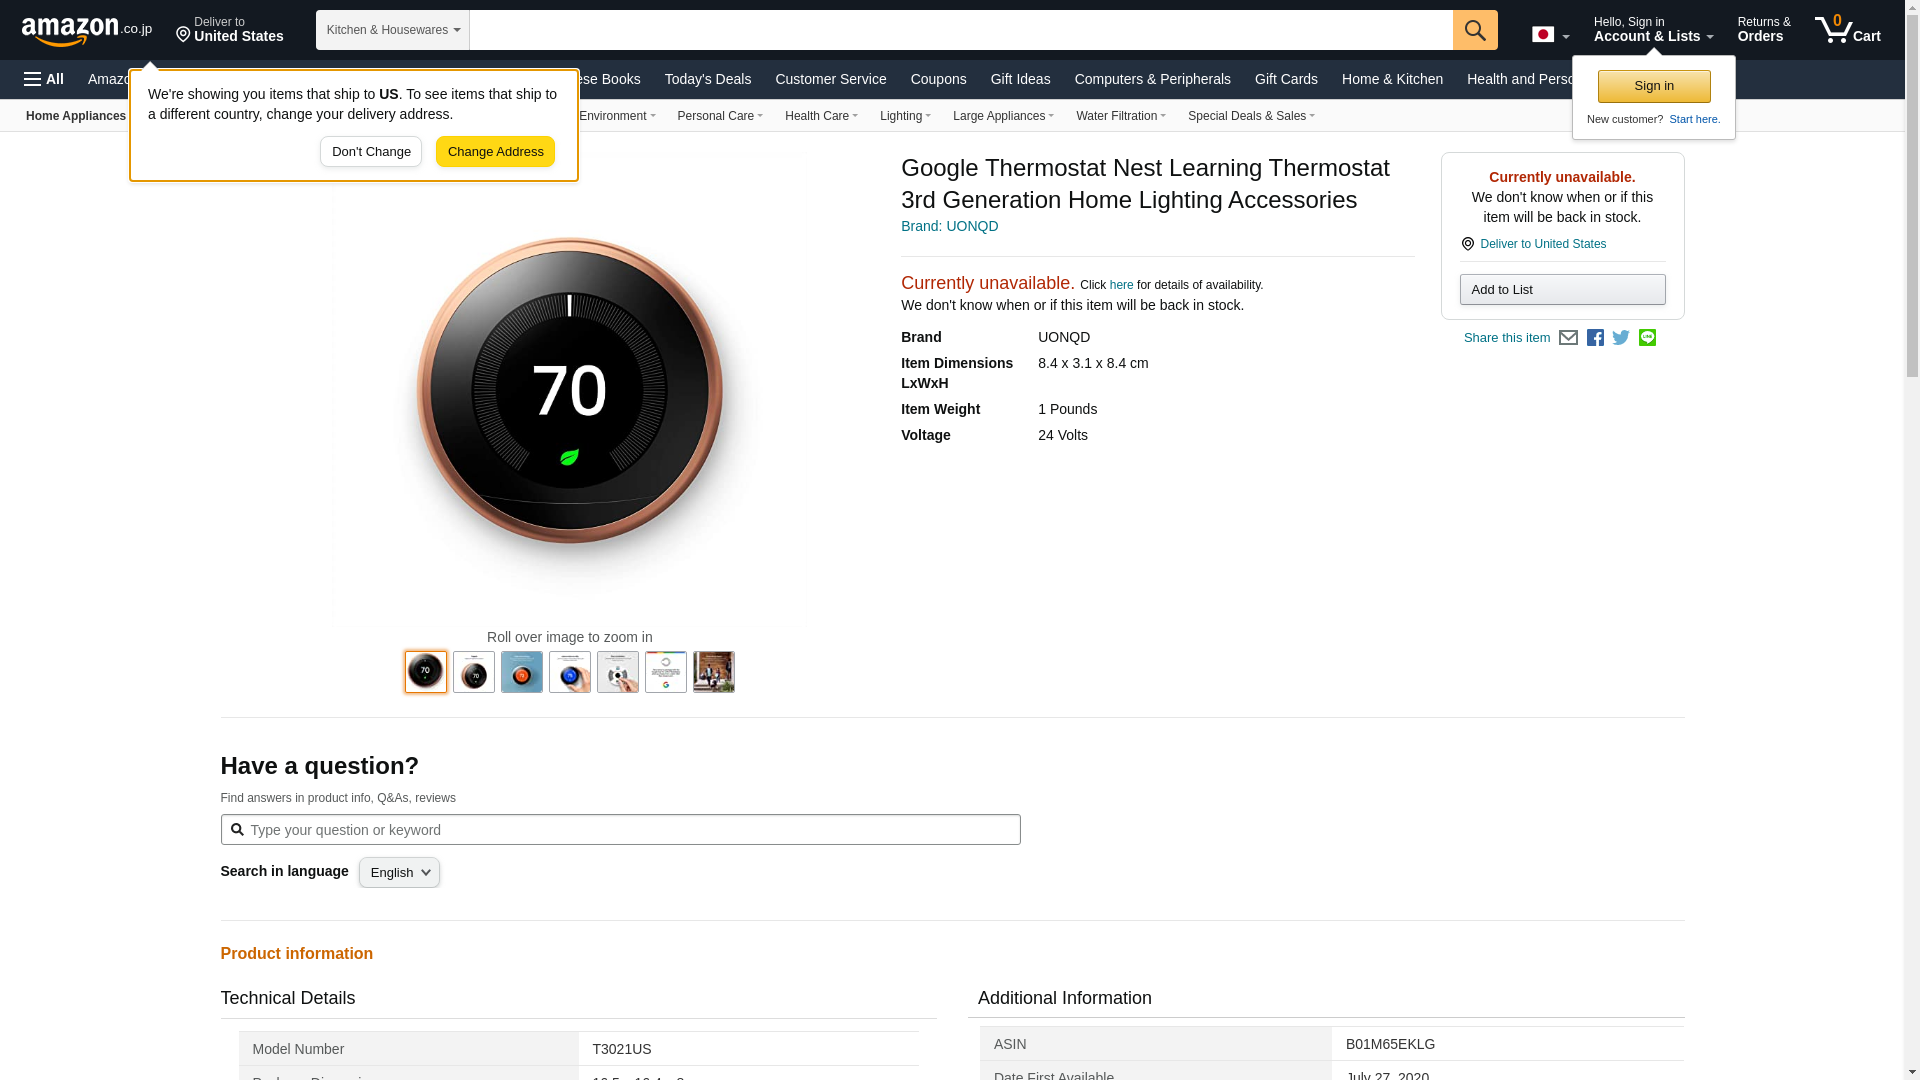
Task: Click the yellow Sign in button
Action: 1653,86
